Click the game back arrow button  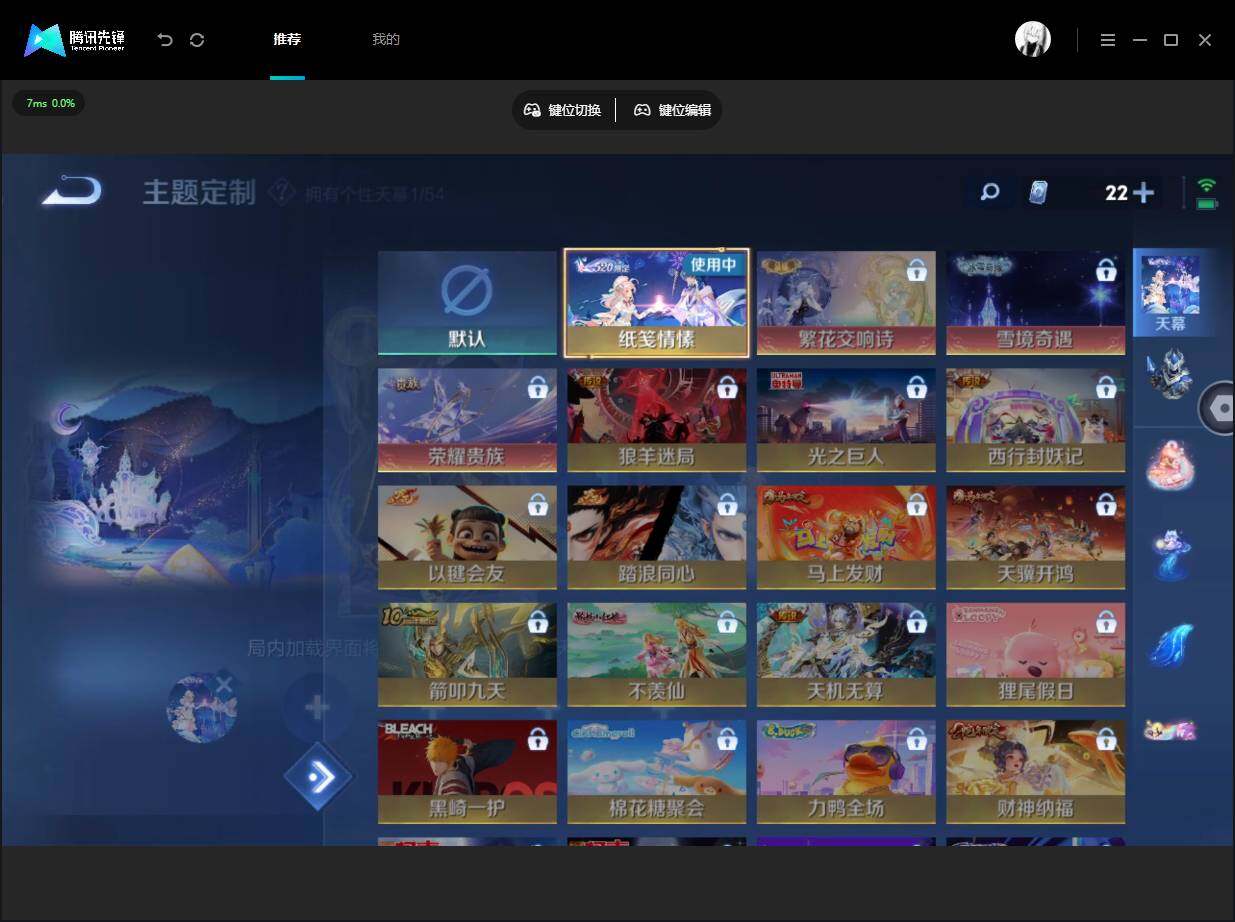[x=71, y=190]
